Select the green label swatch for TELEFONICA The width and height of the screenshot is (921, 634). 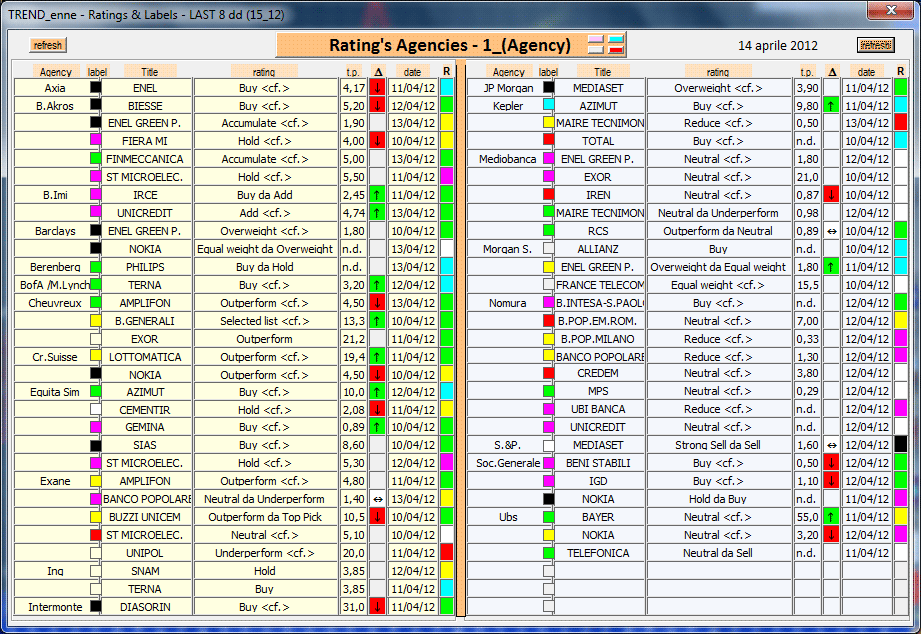click(549, 552)
